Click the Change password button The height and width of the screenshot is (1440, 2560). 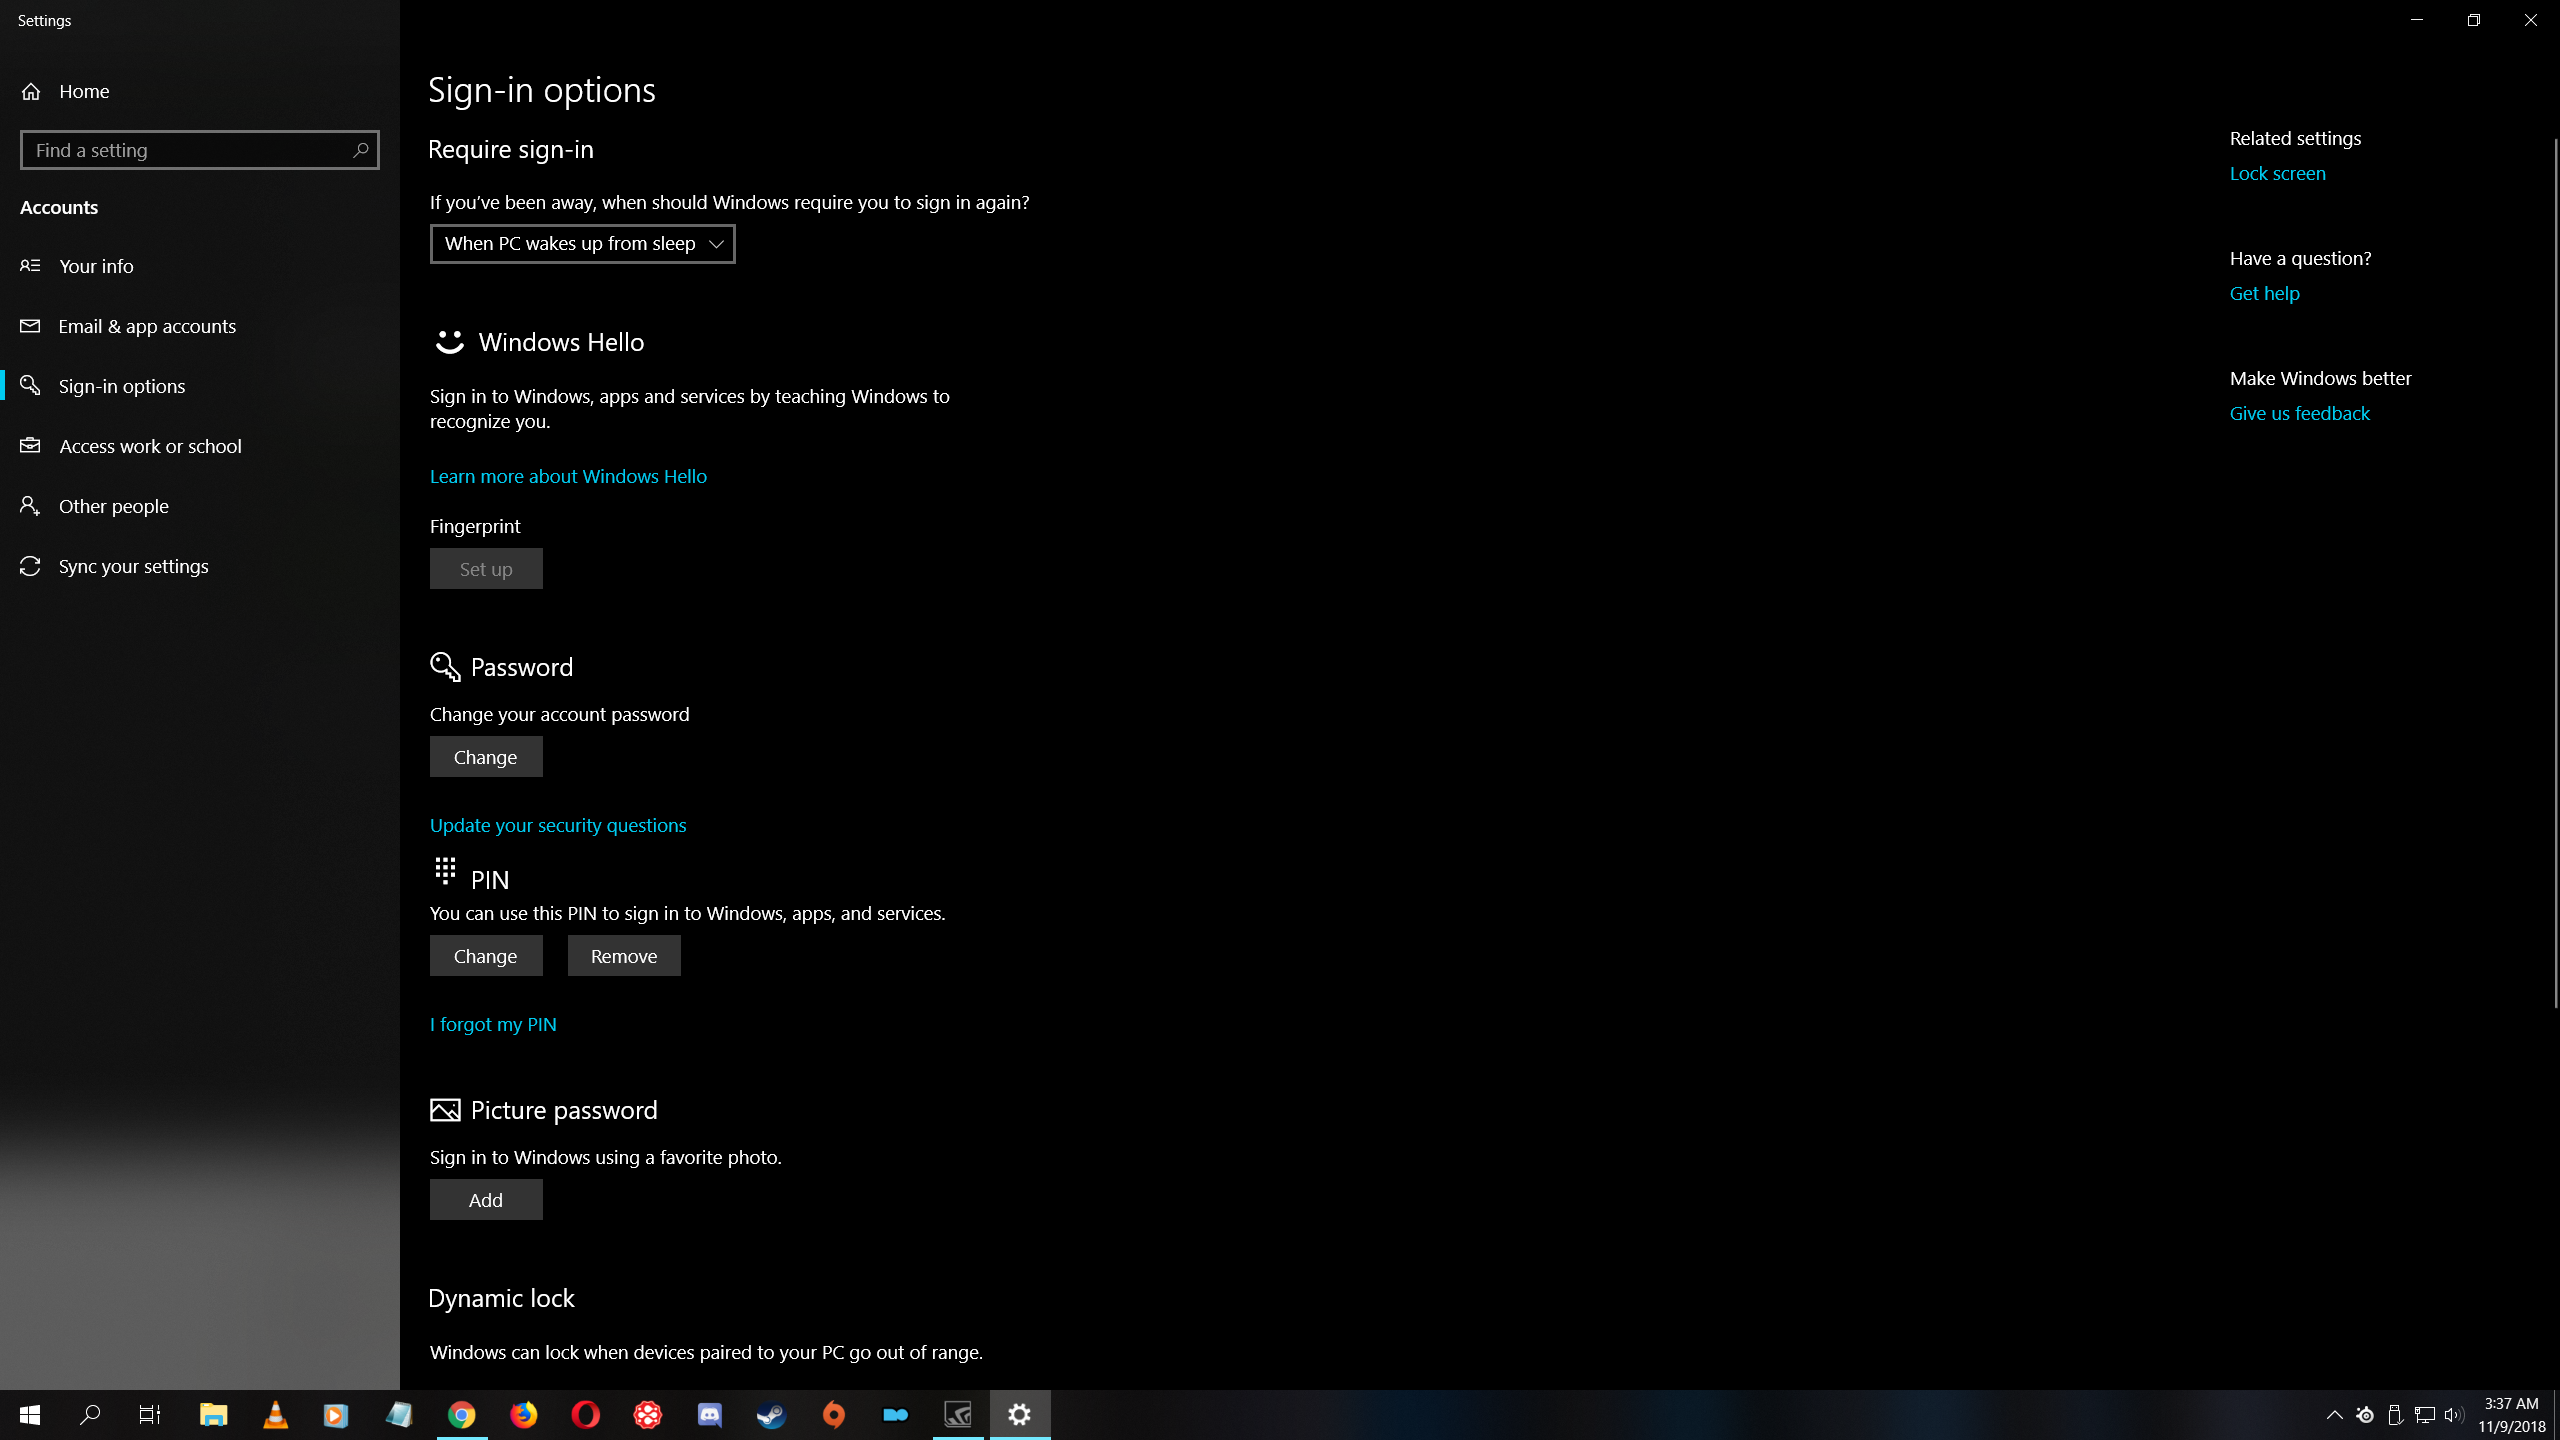[487, 756]
